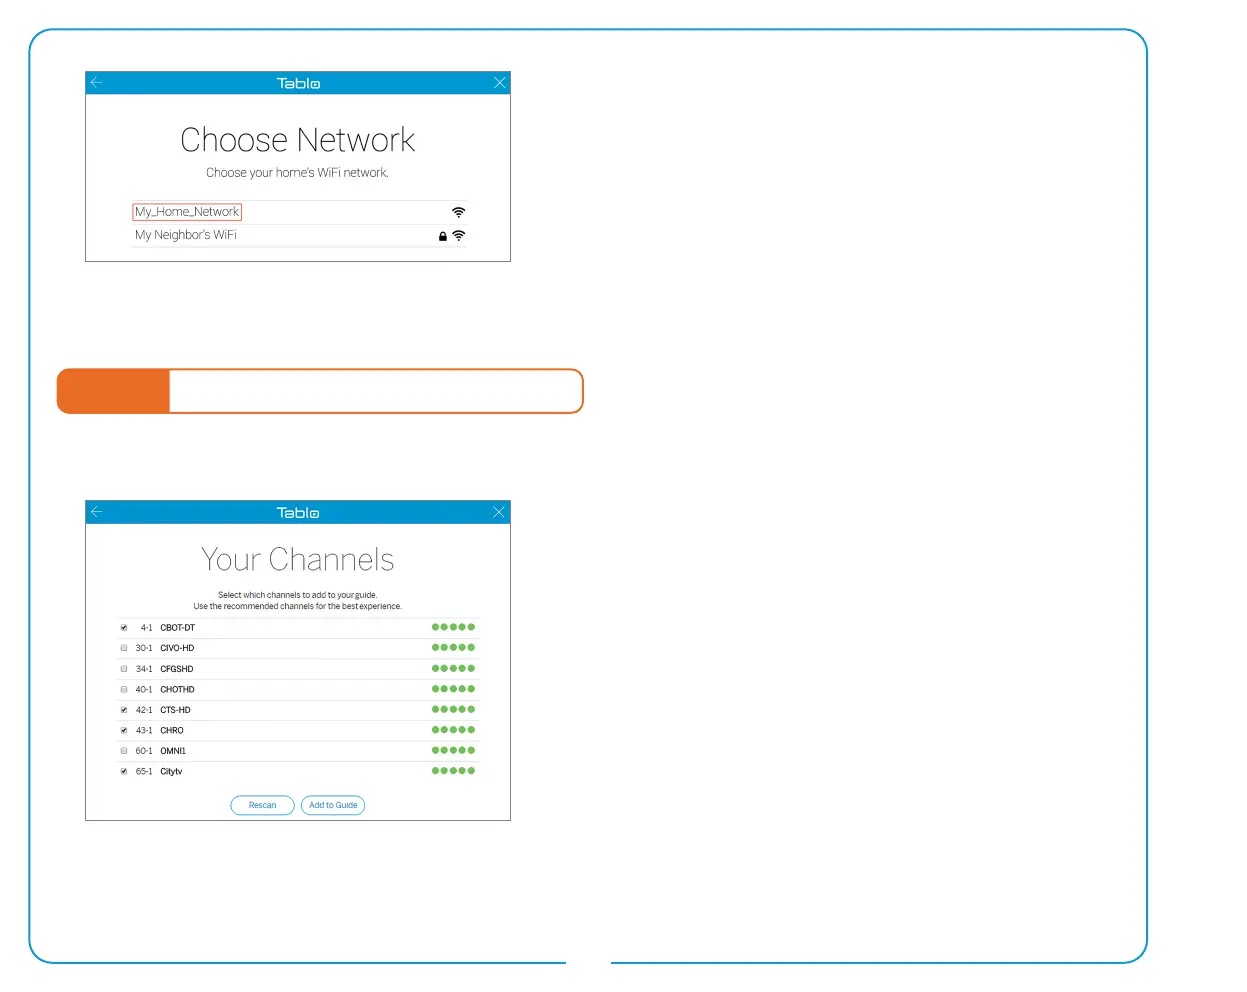The width and height of the screenshot is (1247, 992).
Task: Uncheck the 4-1 CBOT-DT channel checkbox
Action: coord(124,628)
